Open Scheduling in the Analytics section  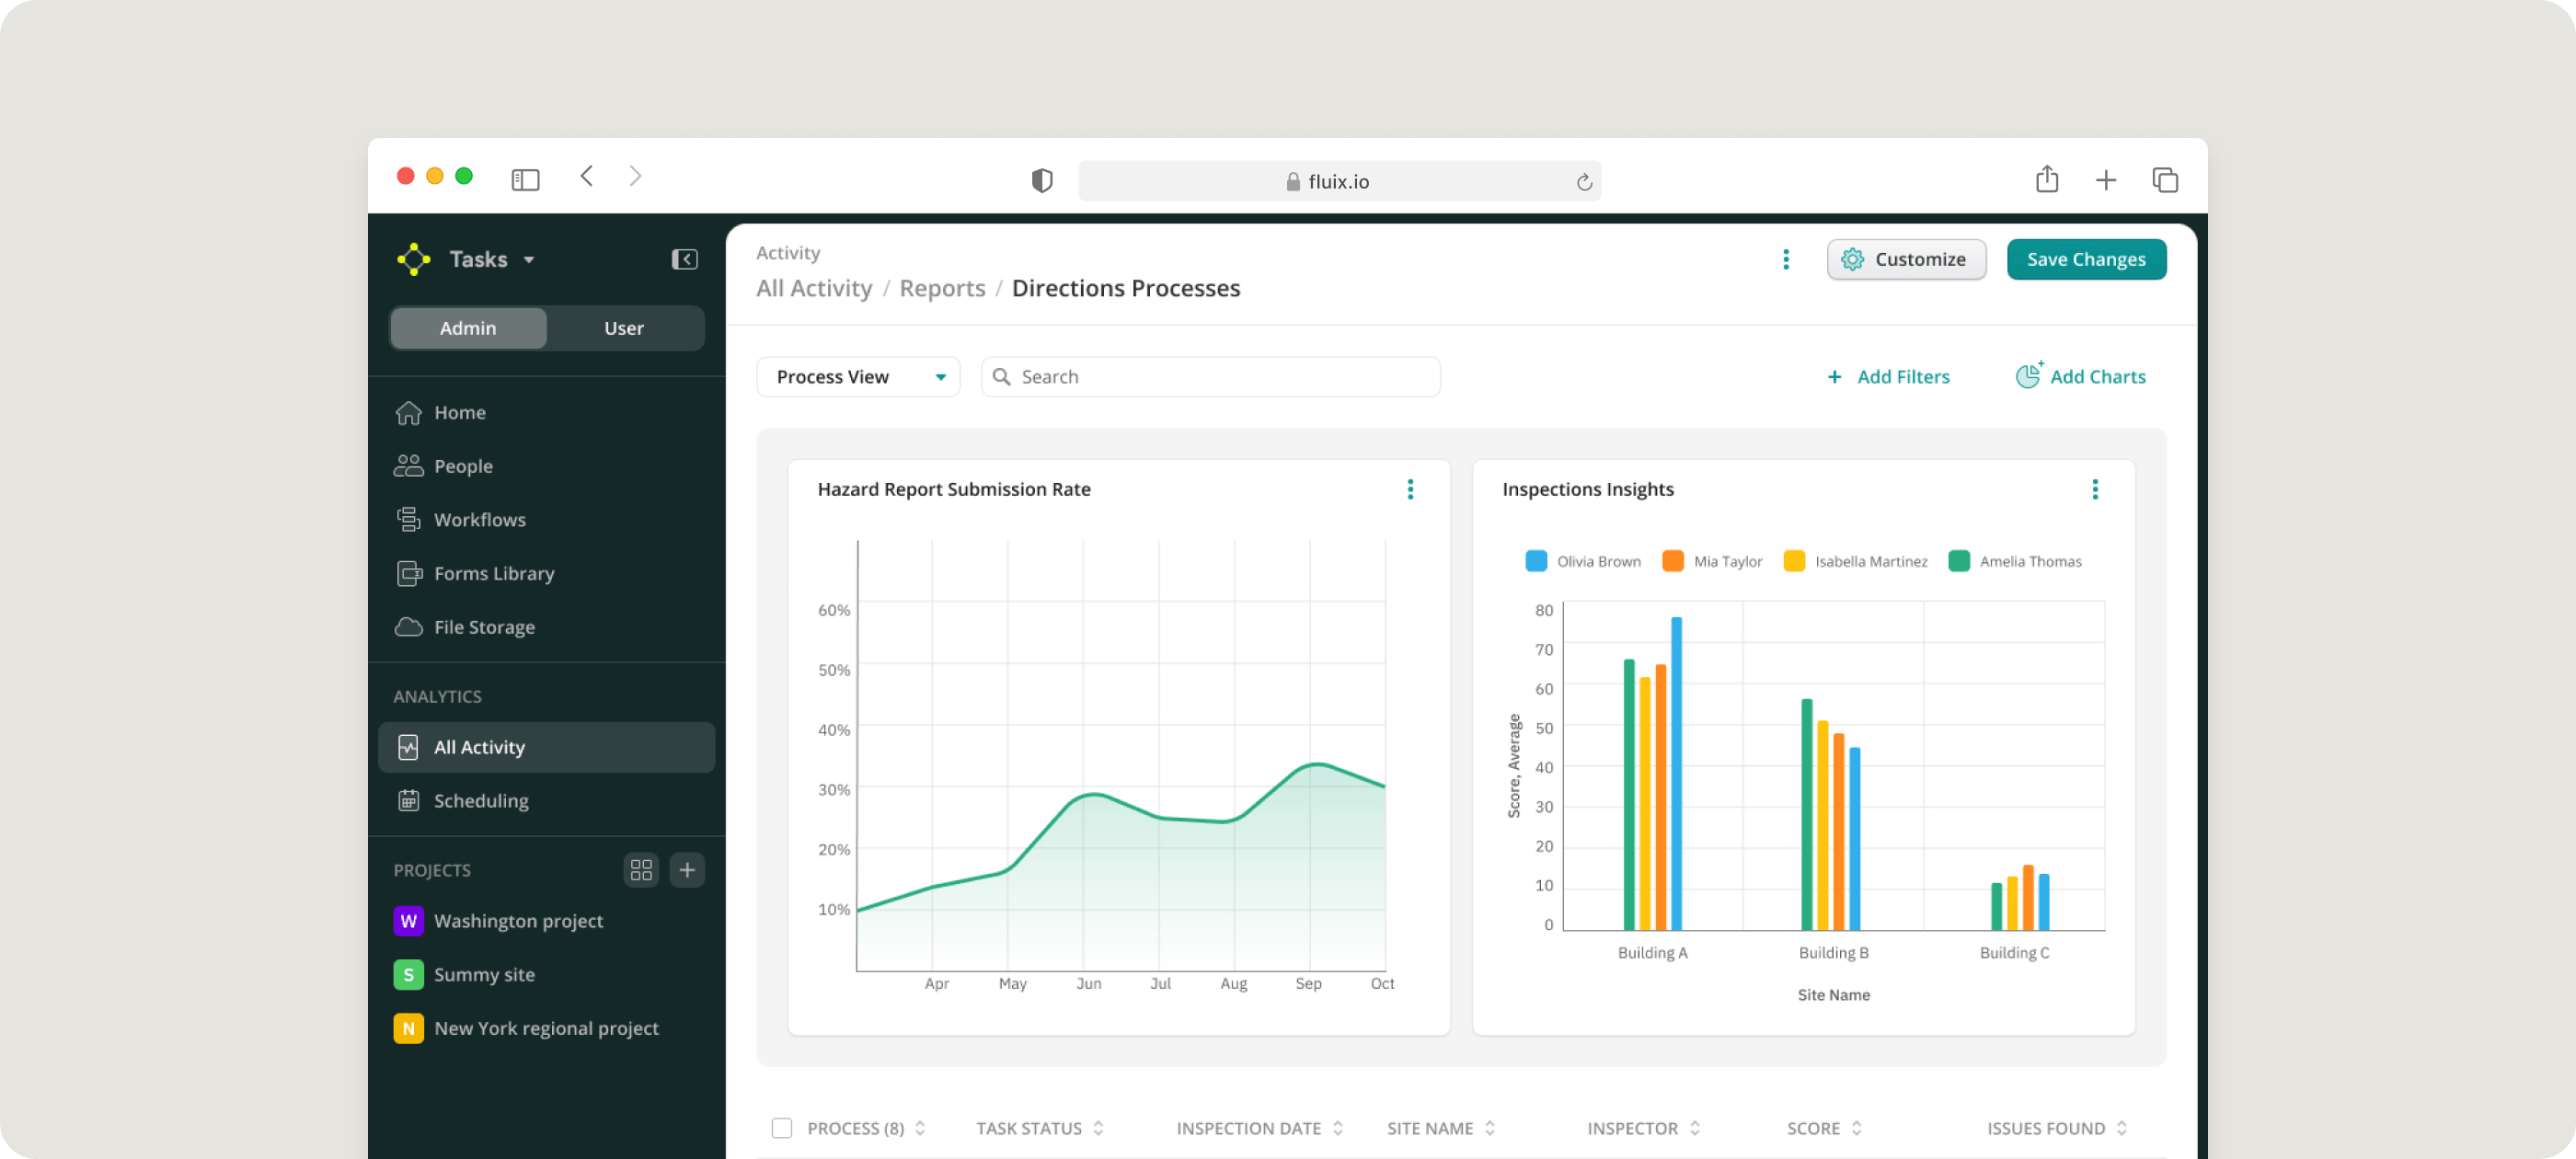point(481,801)
